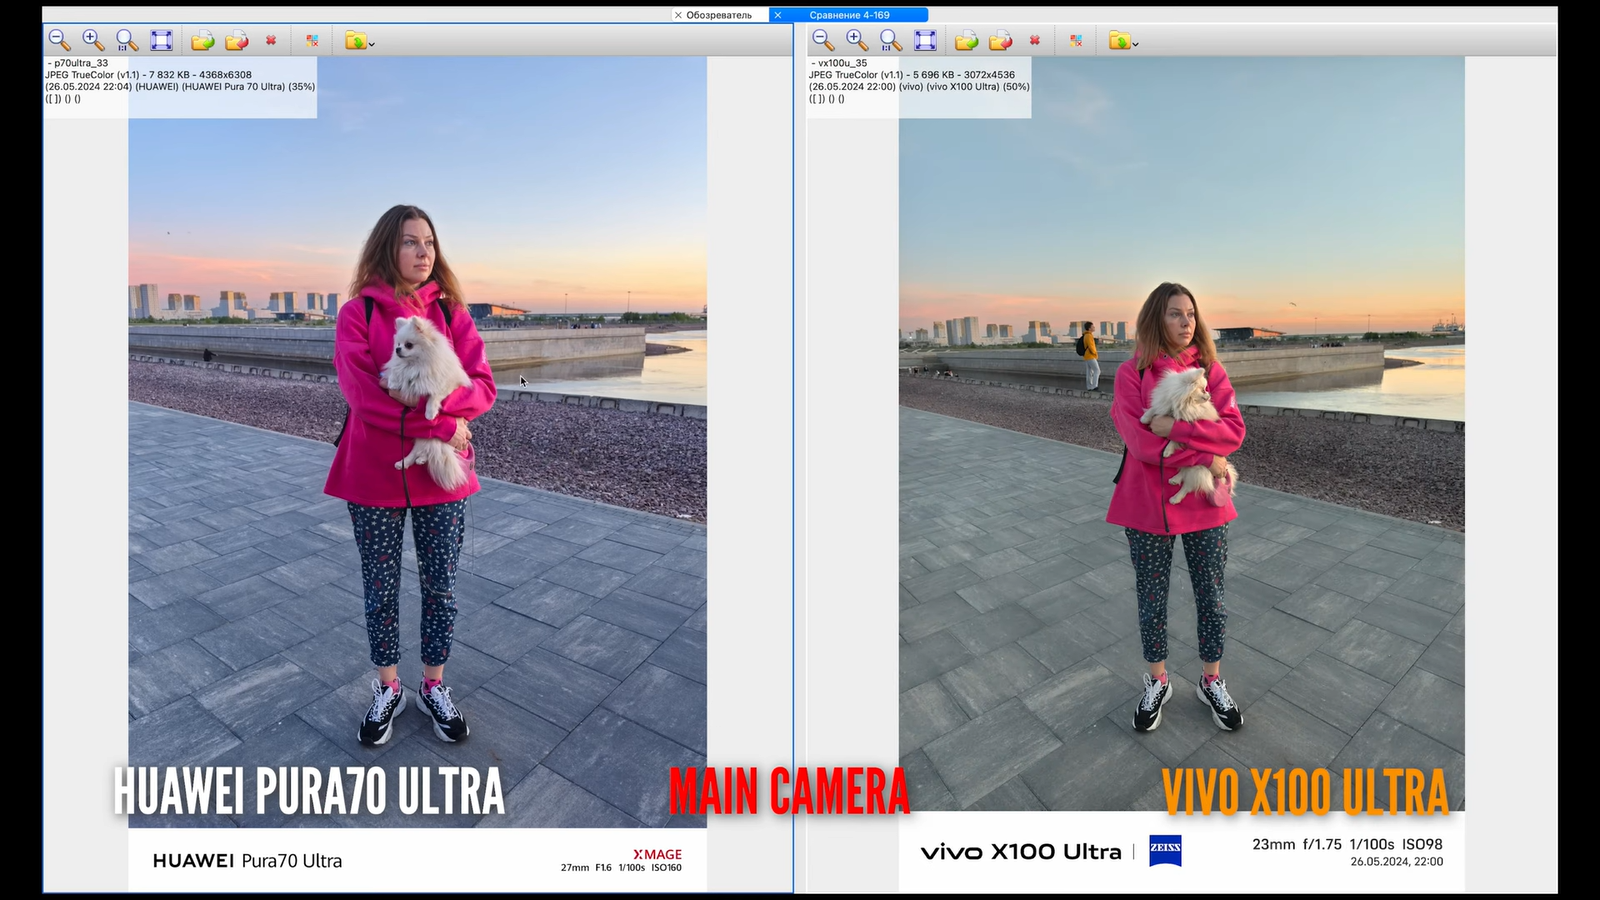Close the Обозреватель tab

678,15
